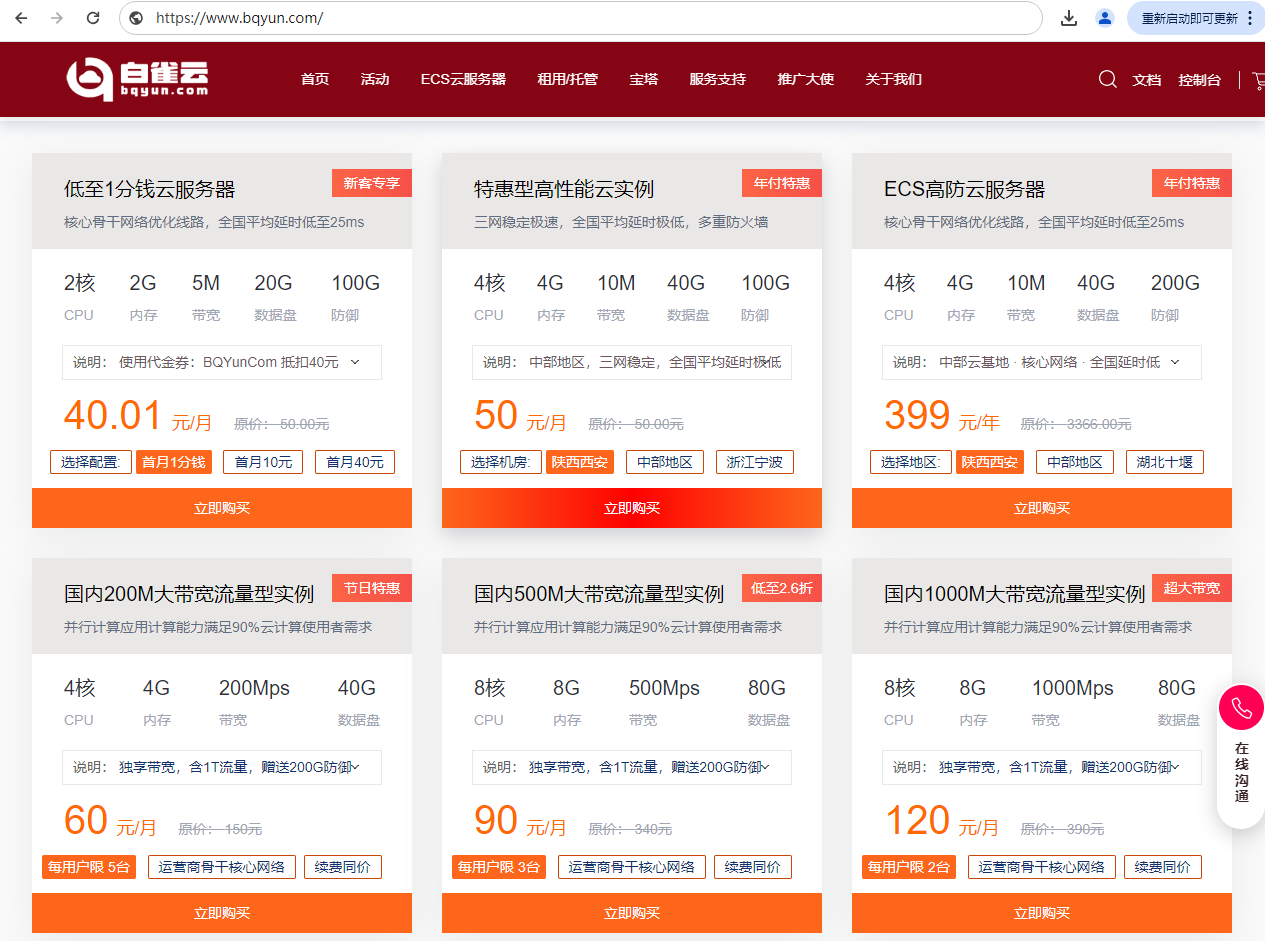
Task: Click 立即购买 under 国内1000M大带宽流量型实例
Action: pyautogui.click(x=1041, y=913)
